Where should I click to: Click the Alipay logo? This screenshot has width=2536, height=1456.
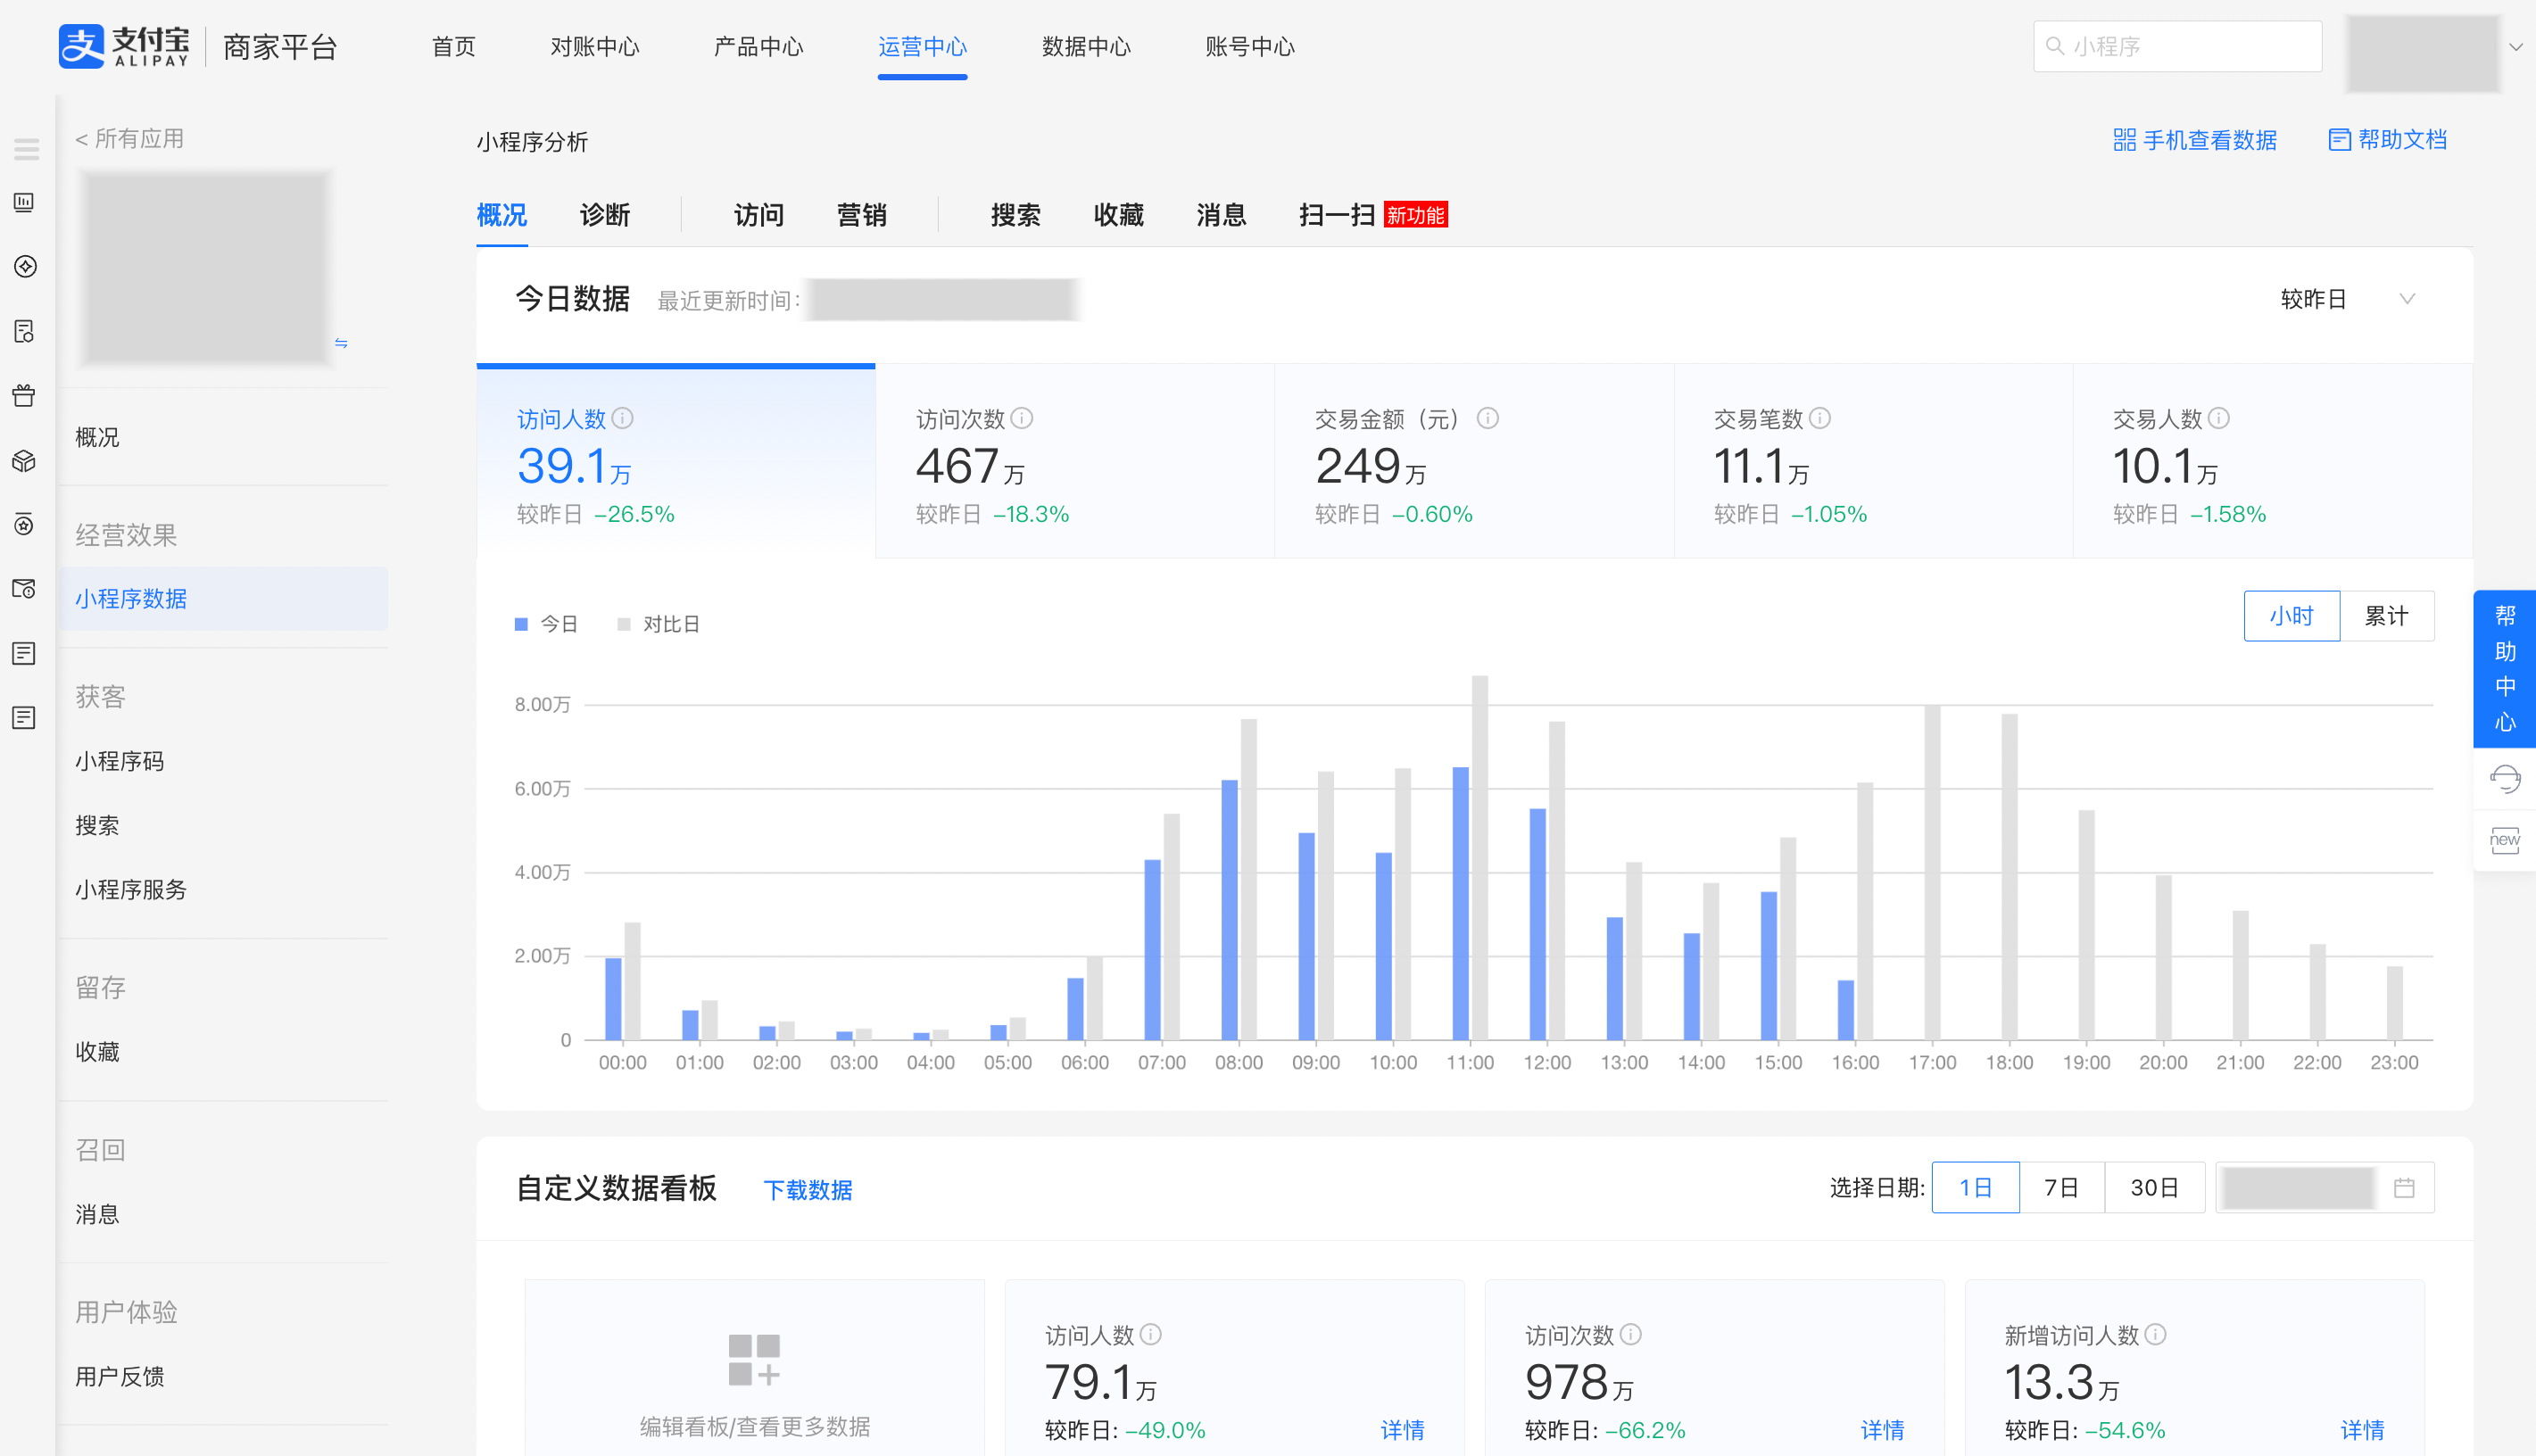(124, 46)
